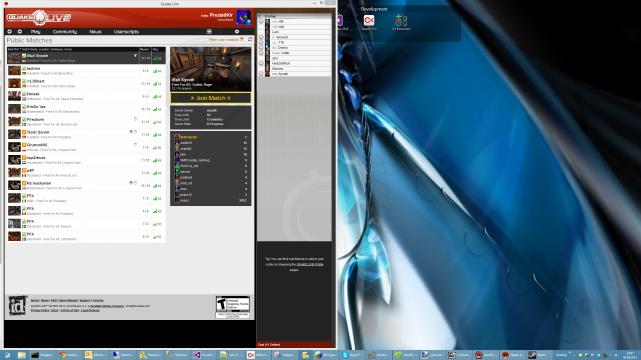This screenshot has height=360, width=641.
Task: Sort matches by the Ping column
Action: (155, 49)
